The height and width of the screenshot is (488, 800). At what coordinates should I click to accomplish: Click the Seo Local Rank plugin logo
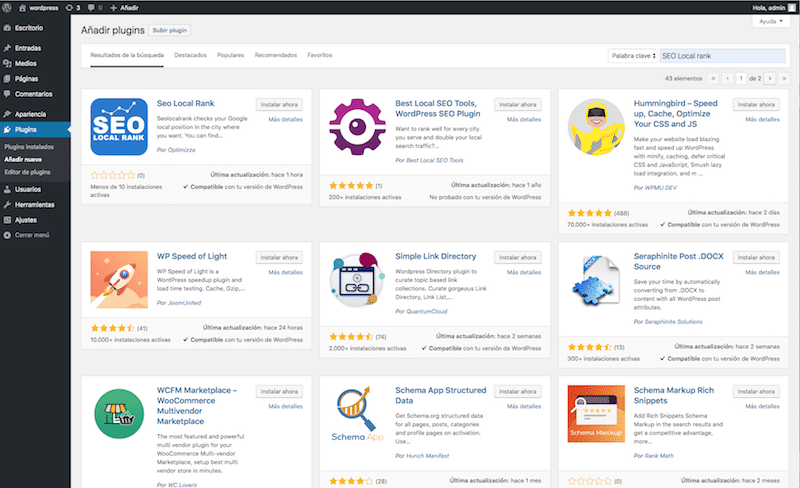pyautogui.click(x=119, y=127)
